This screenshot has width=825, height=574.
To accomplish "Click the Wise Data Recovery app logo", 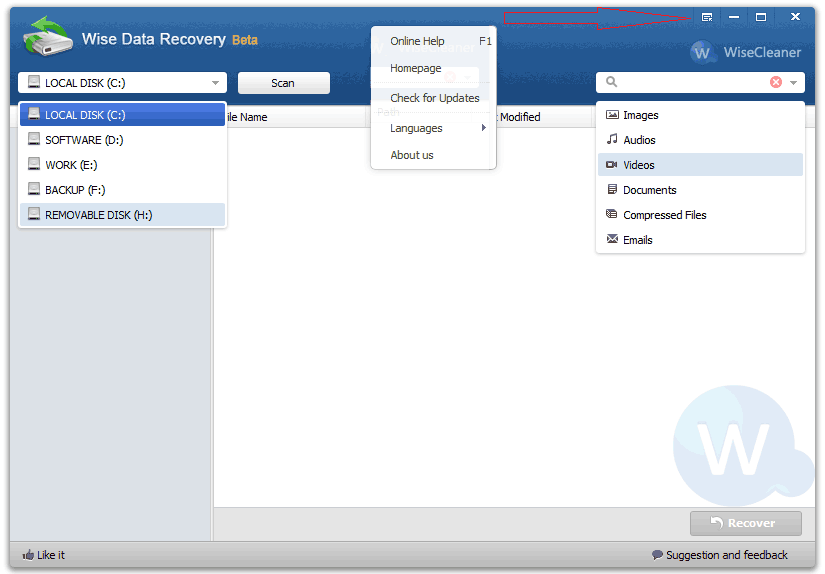I will click(x=48, y=36).
